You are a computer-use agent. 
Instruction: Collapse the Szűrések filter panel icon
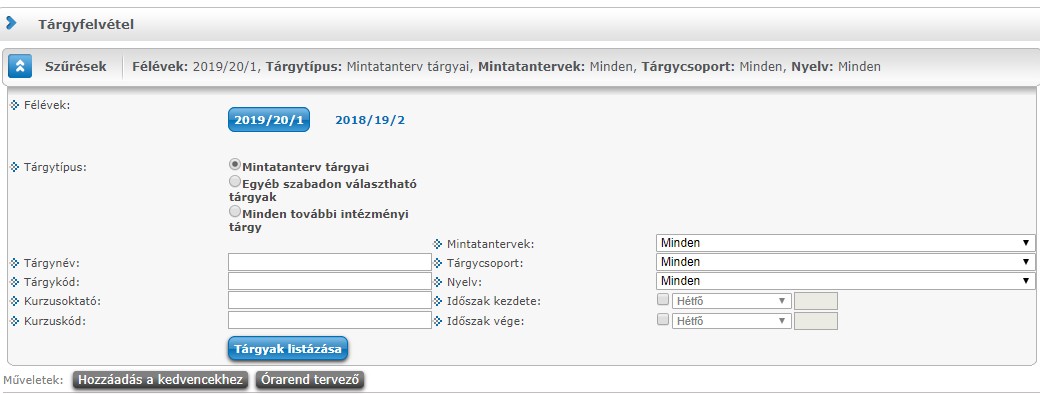coord(20,66)
